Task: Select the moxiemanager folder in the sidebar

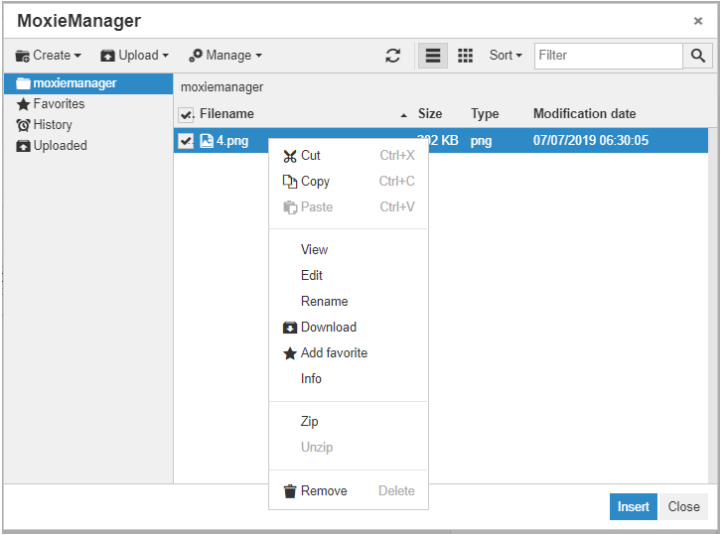Action: pyautogui.click(x=88, y=83)
